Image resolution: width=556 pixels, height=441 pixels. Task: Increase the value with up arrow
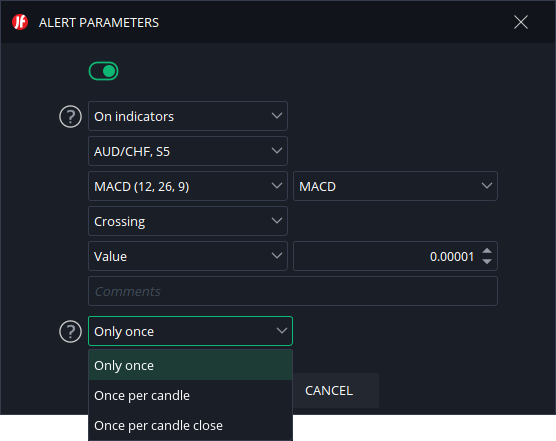487,251
